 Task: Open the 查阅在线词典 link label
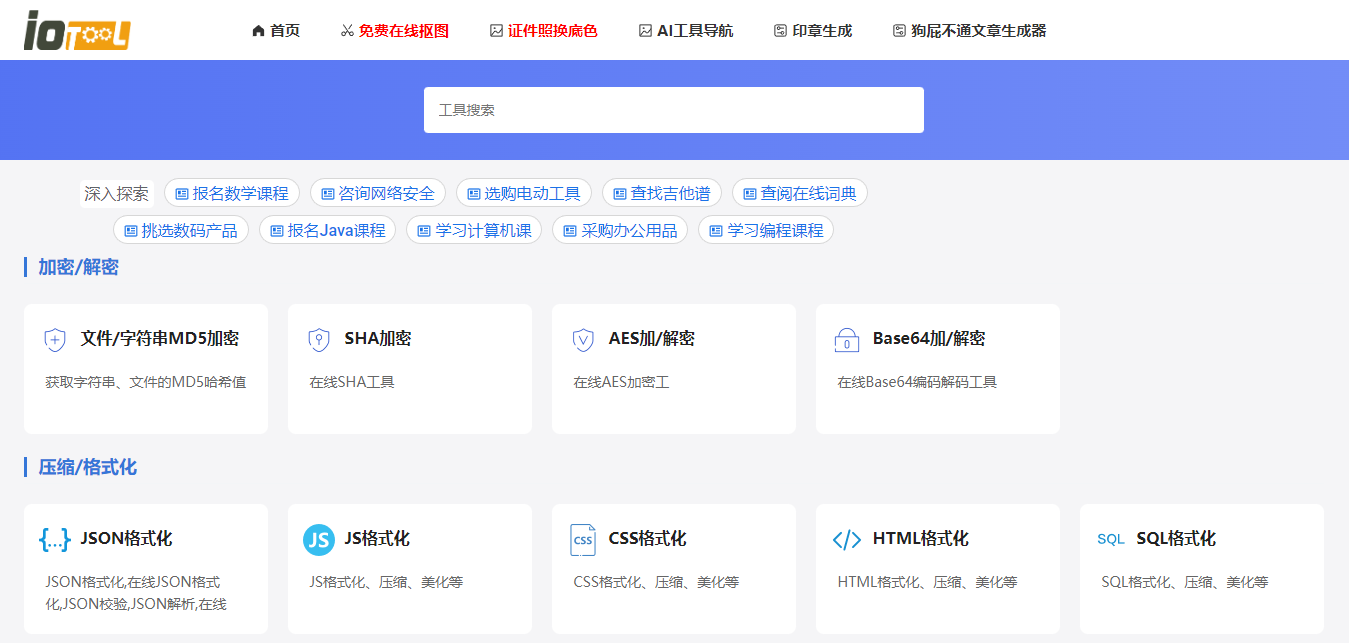809,194
